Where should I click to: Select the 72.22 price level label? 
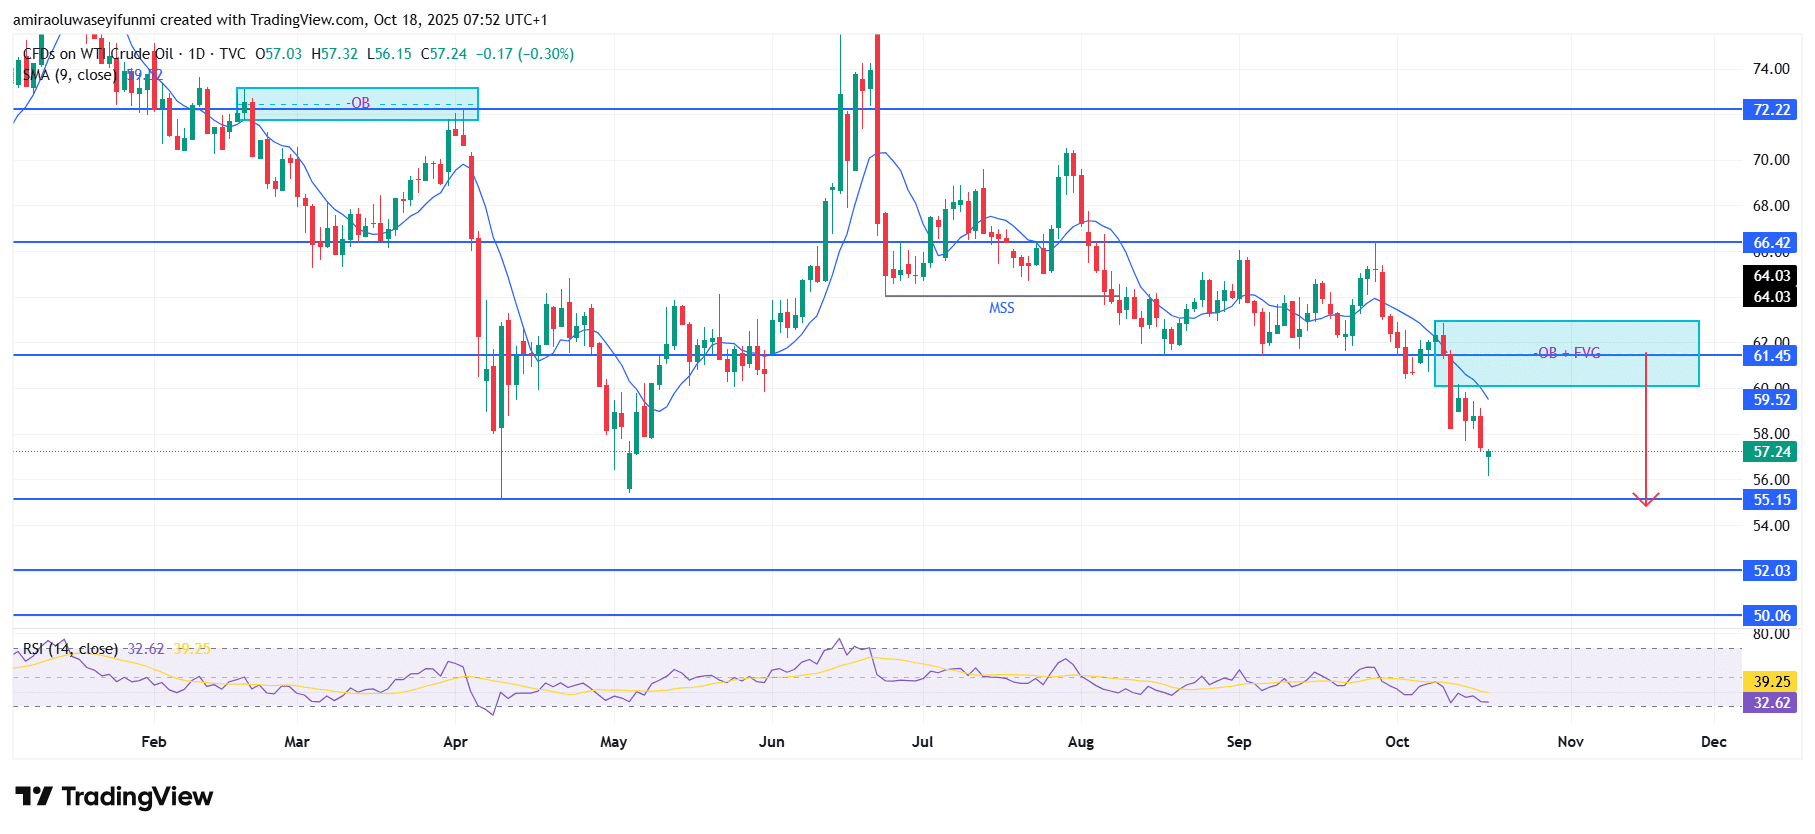[1771, 110]
